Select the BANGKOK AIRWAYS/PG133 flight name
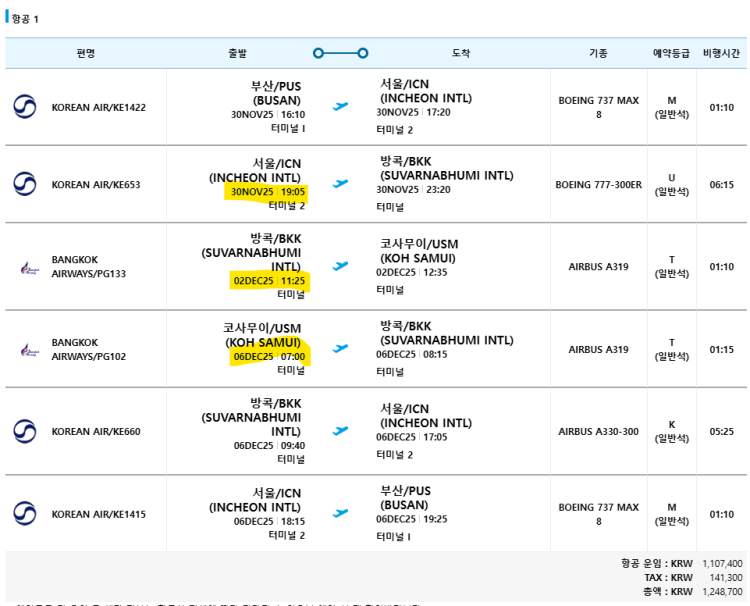 click(x=88, y=267)
